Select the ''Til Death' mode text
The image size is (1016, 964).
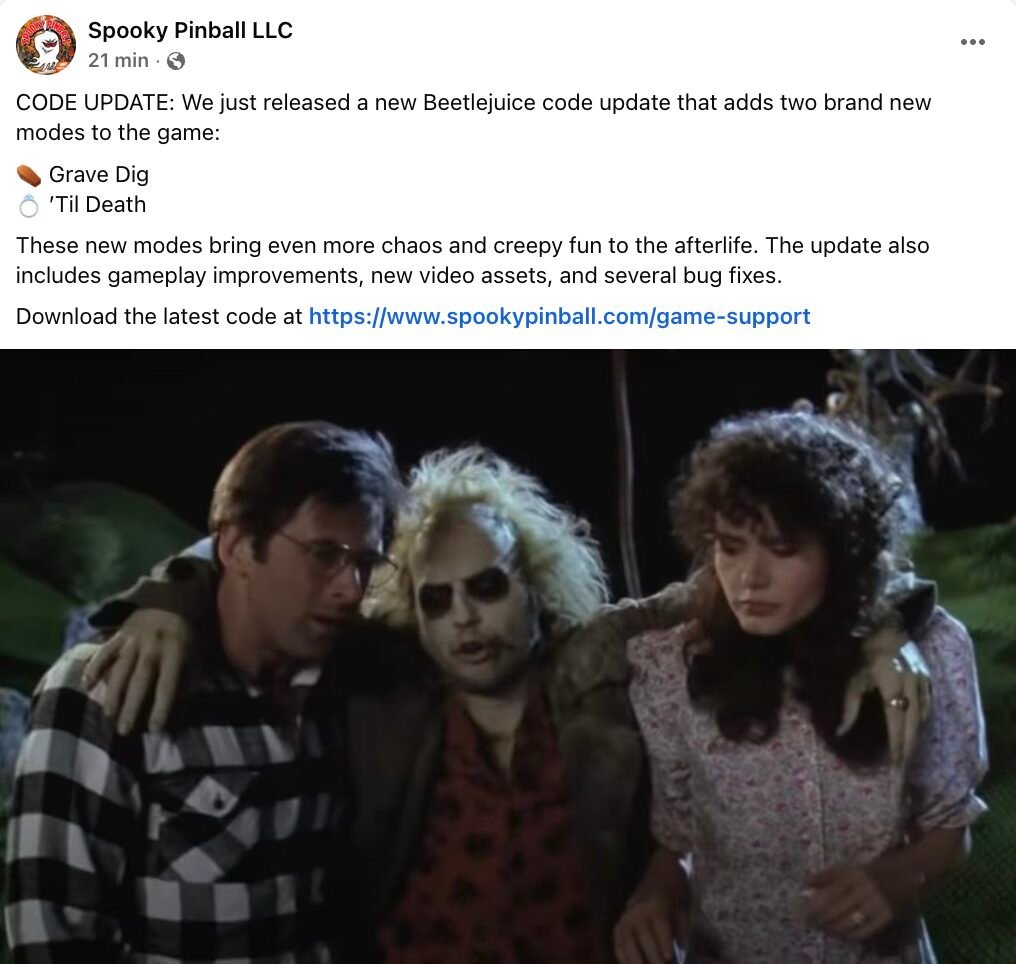[97, 205]
